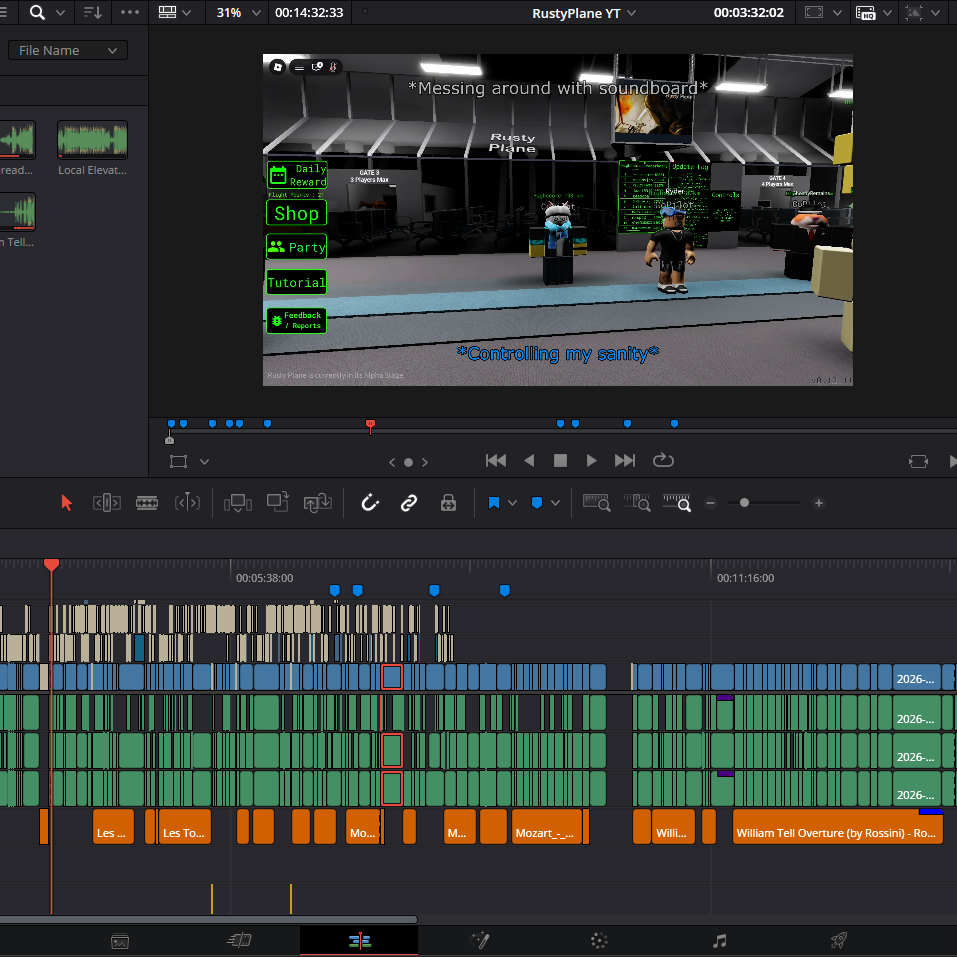Toggle the Linked Selection chain icon
The height and width of the screenshot is (957, 957).
pyautogui.click(x=408, y=503)
